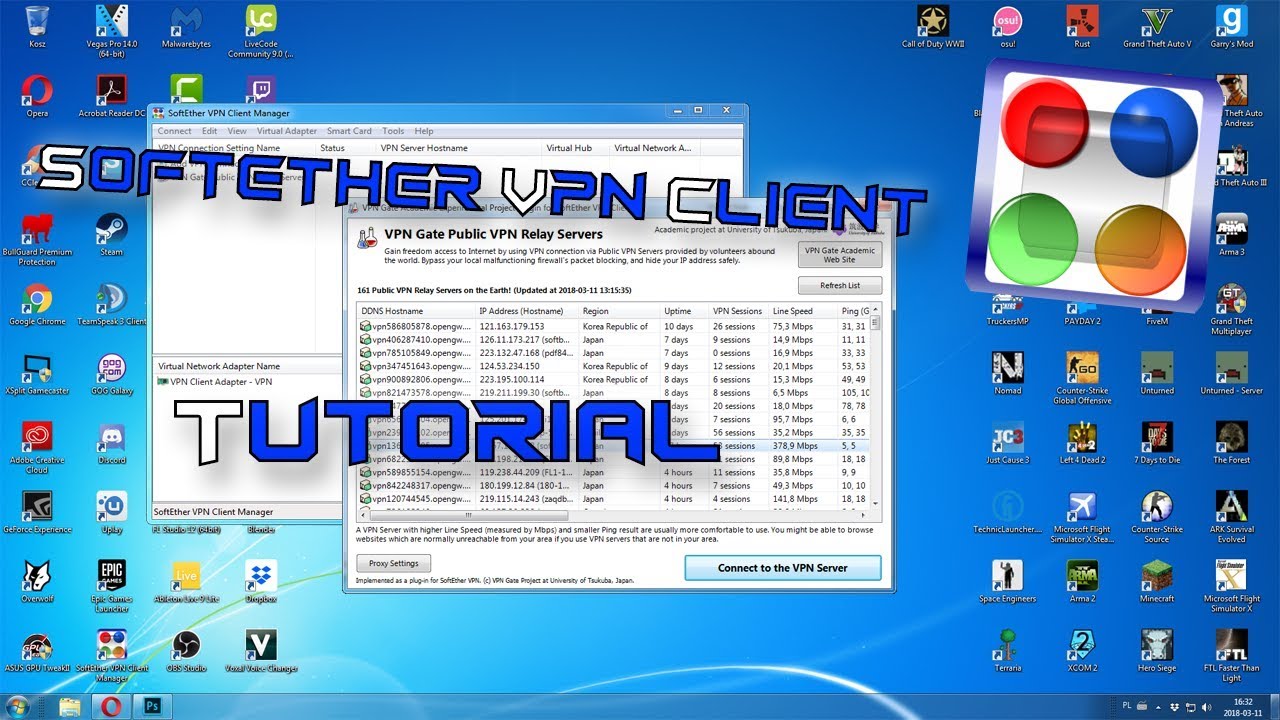Select server row with 378,9 Mbps speed

point(614,446)
